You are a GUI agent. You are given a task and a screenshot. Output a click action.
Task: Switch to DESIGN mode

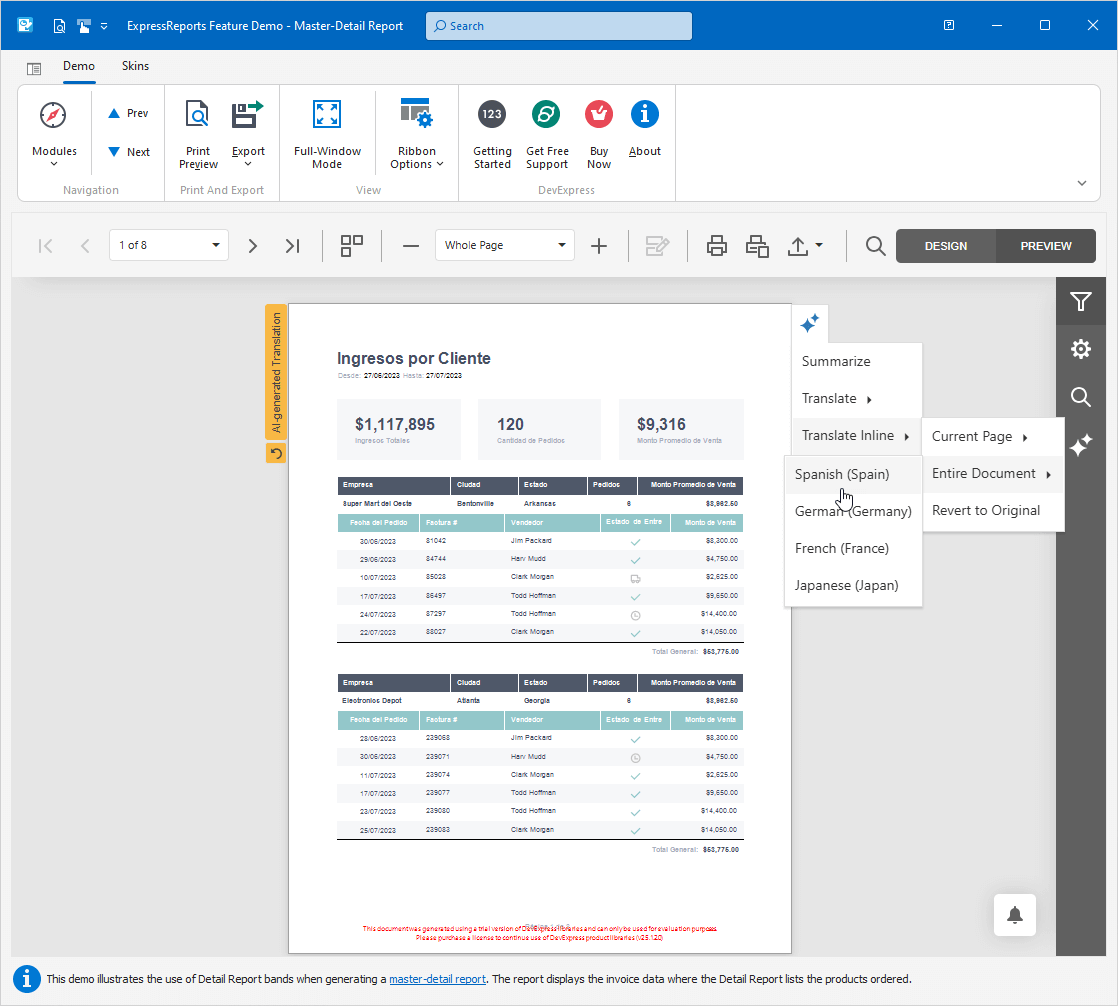point(945,245)
